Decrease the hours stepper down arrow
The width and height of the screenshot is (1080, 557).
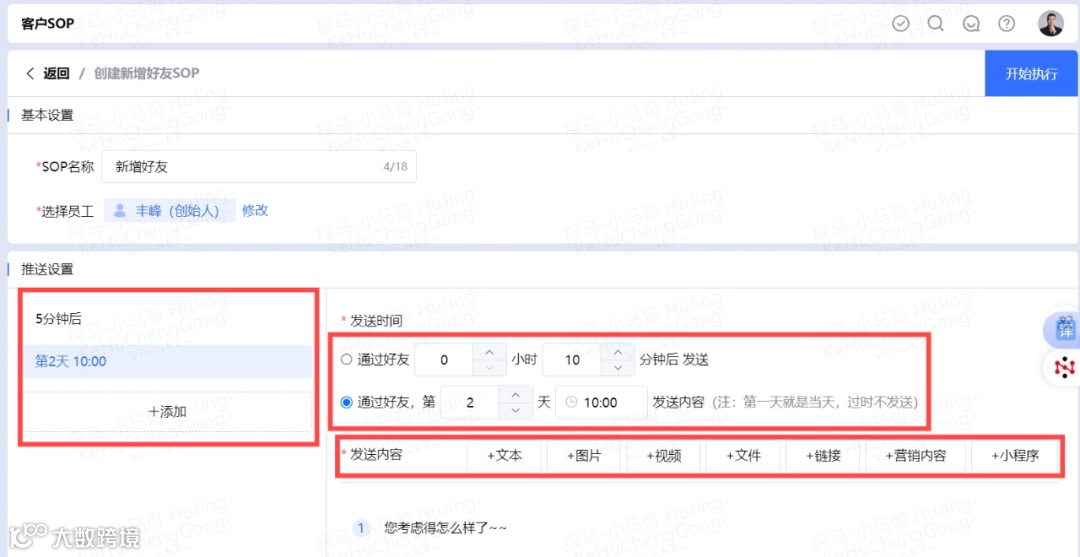pos(490,368)
